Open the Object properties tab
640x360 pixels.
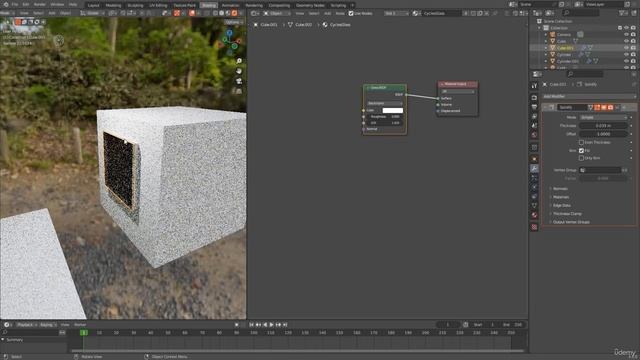(x=534, y=158)
